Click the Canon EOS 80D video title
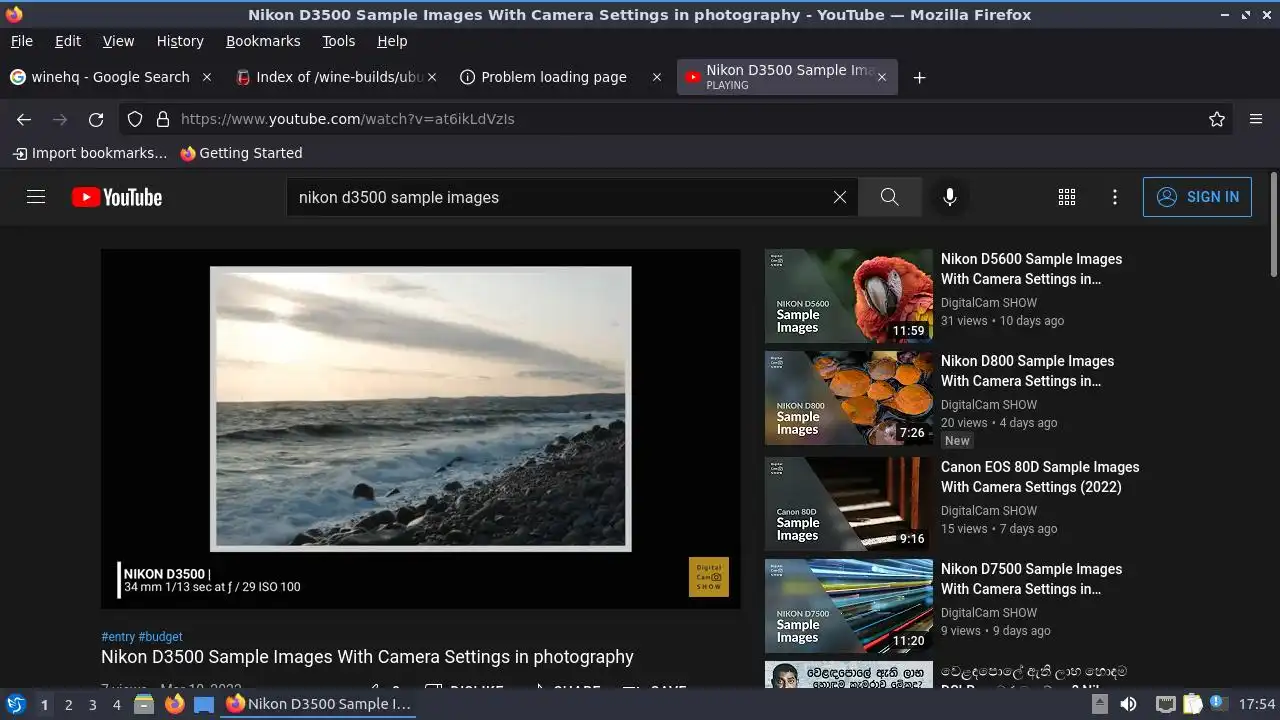 [1040, 477]
